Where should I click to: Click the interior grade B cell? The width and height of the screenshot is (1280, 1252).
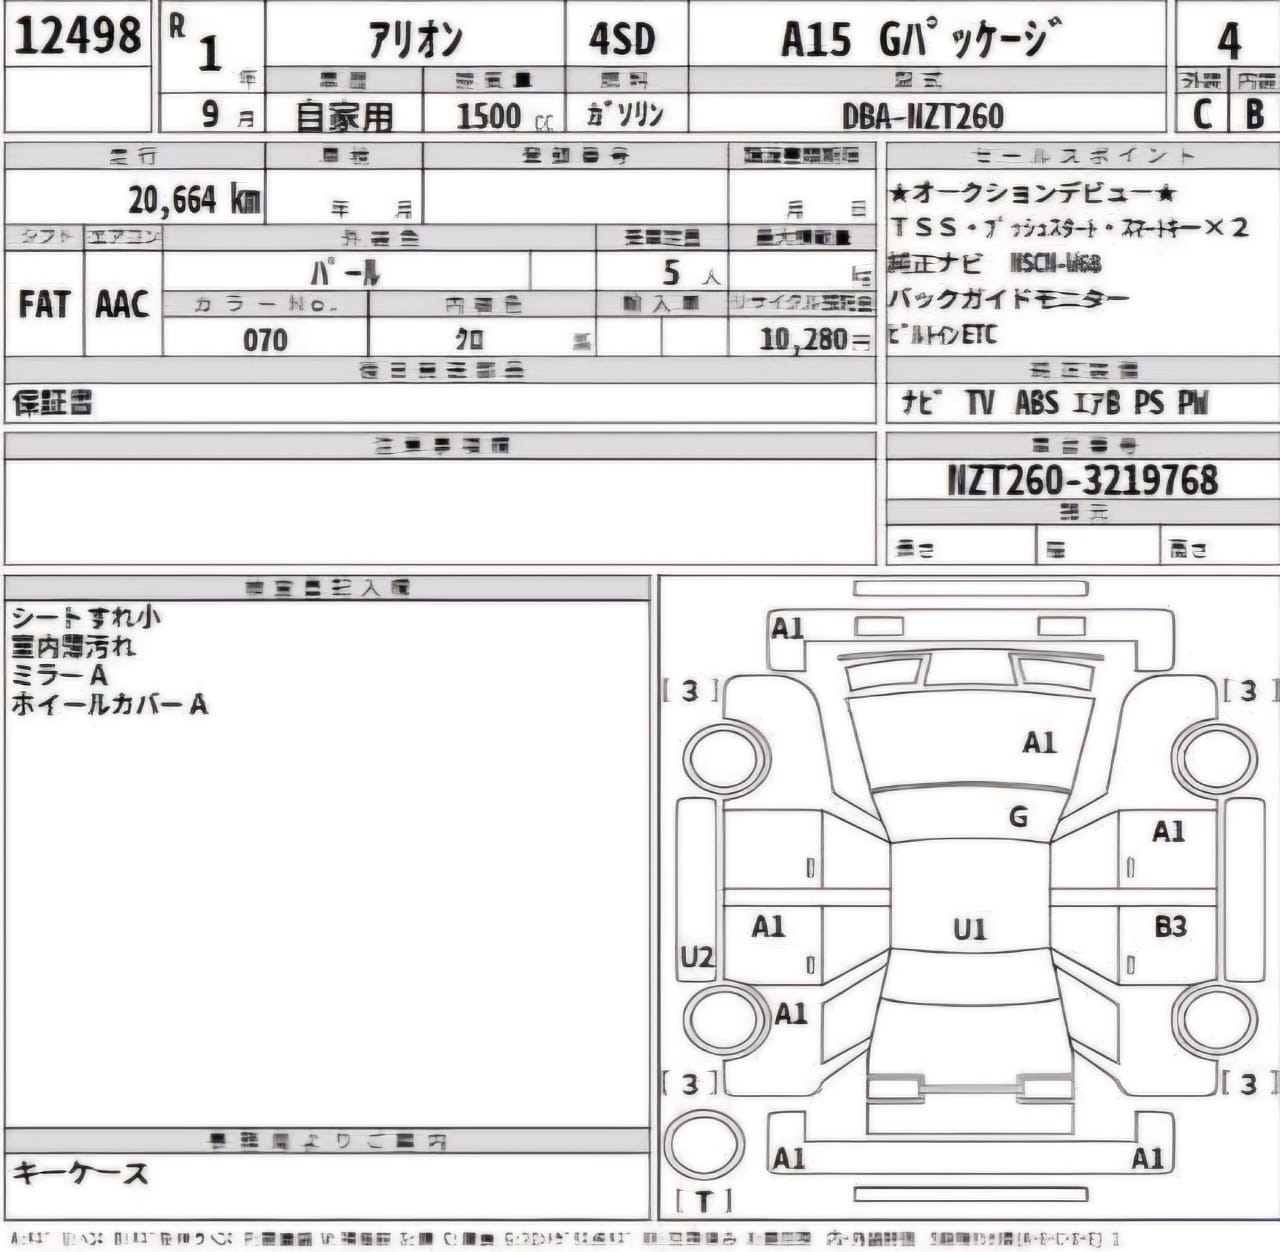(x=1254, y=114)
